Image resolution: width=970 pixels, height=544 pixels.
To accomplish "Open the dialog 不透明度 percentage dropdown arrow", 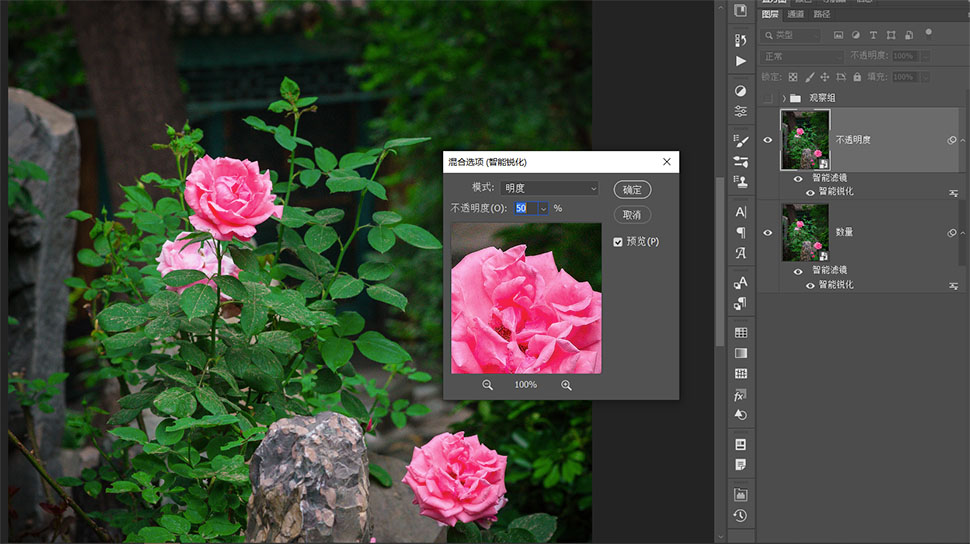I will click(x=543, y=209).
